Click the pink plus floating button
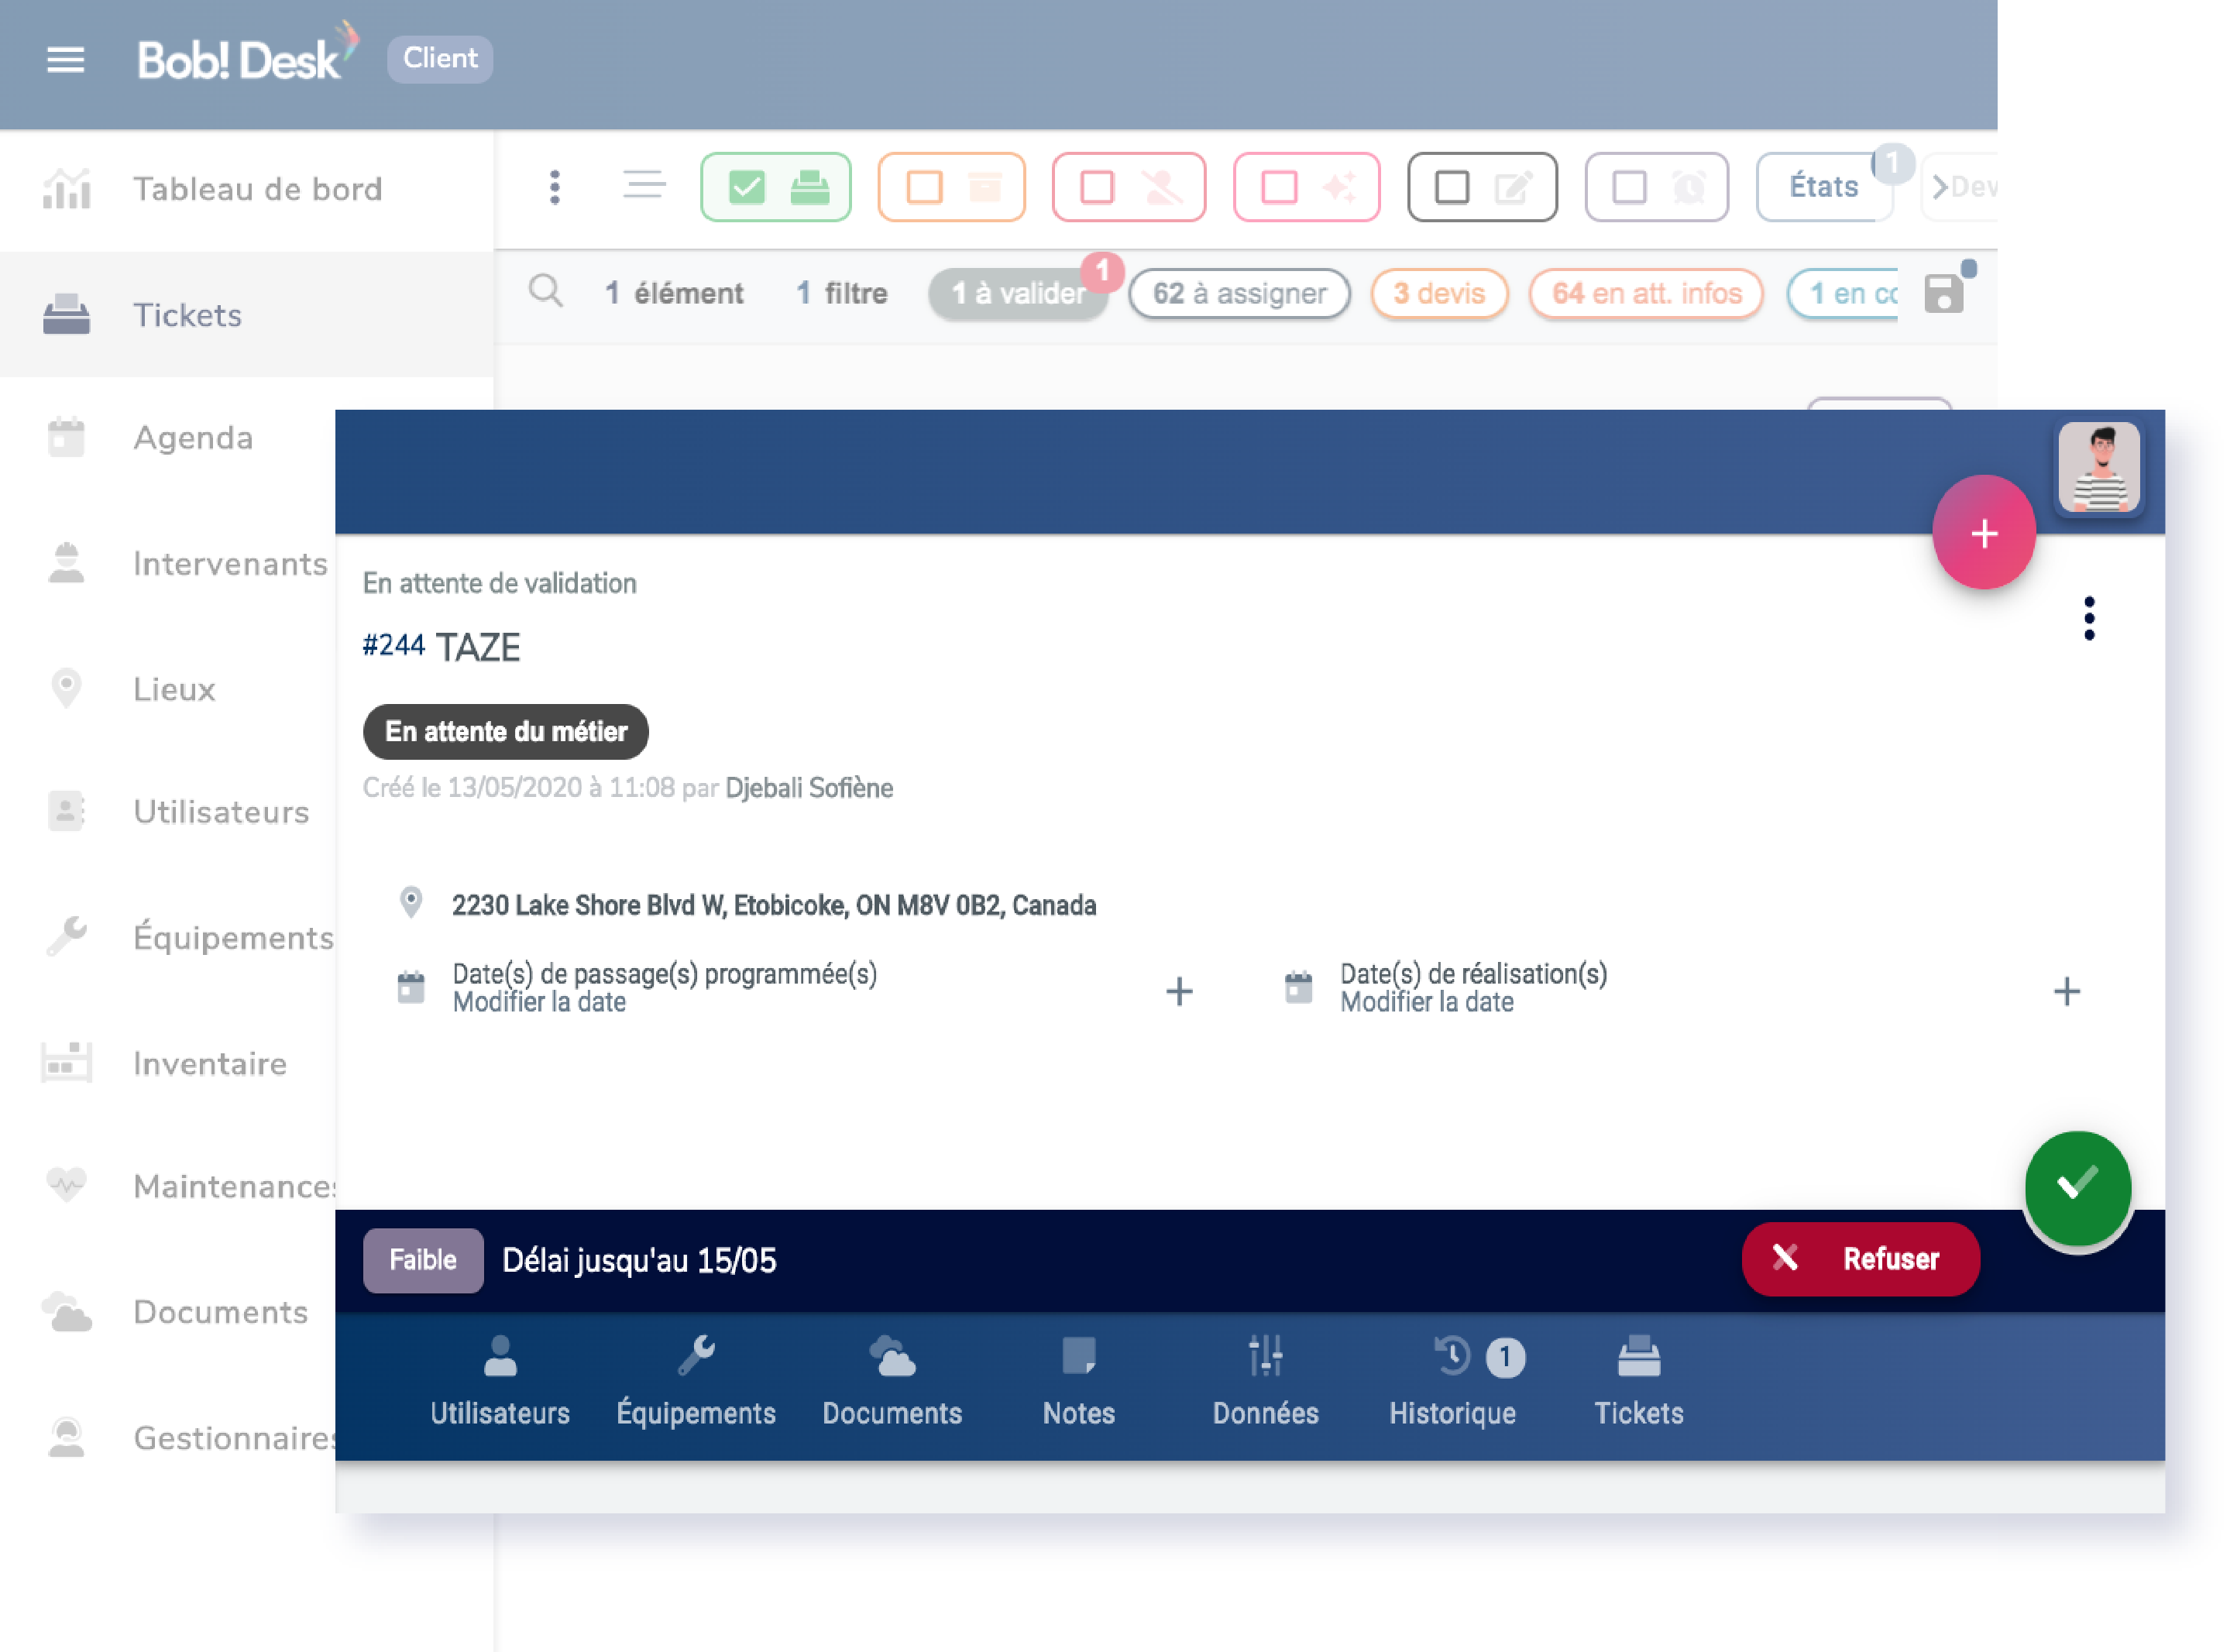The width and height of the screenshot is (2237, 1652). (1984, 533)
